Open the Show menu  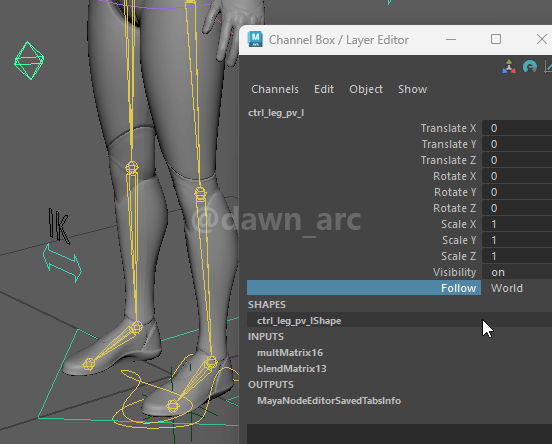point(413,89)
